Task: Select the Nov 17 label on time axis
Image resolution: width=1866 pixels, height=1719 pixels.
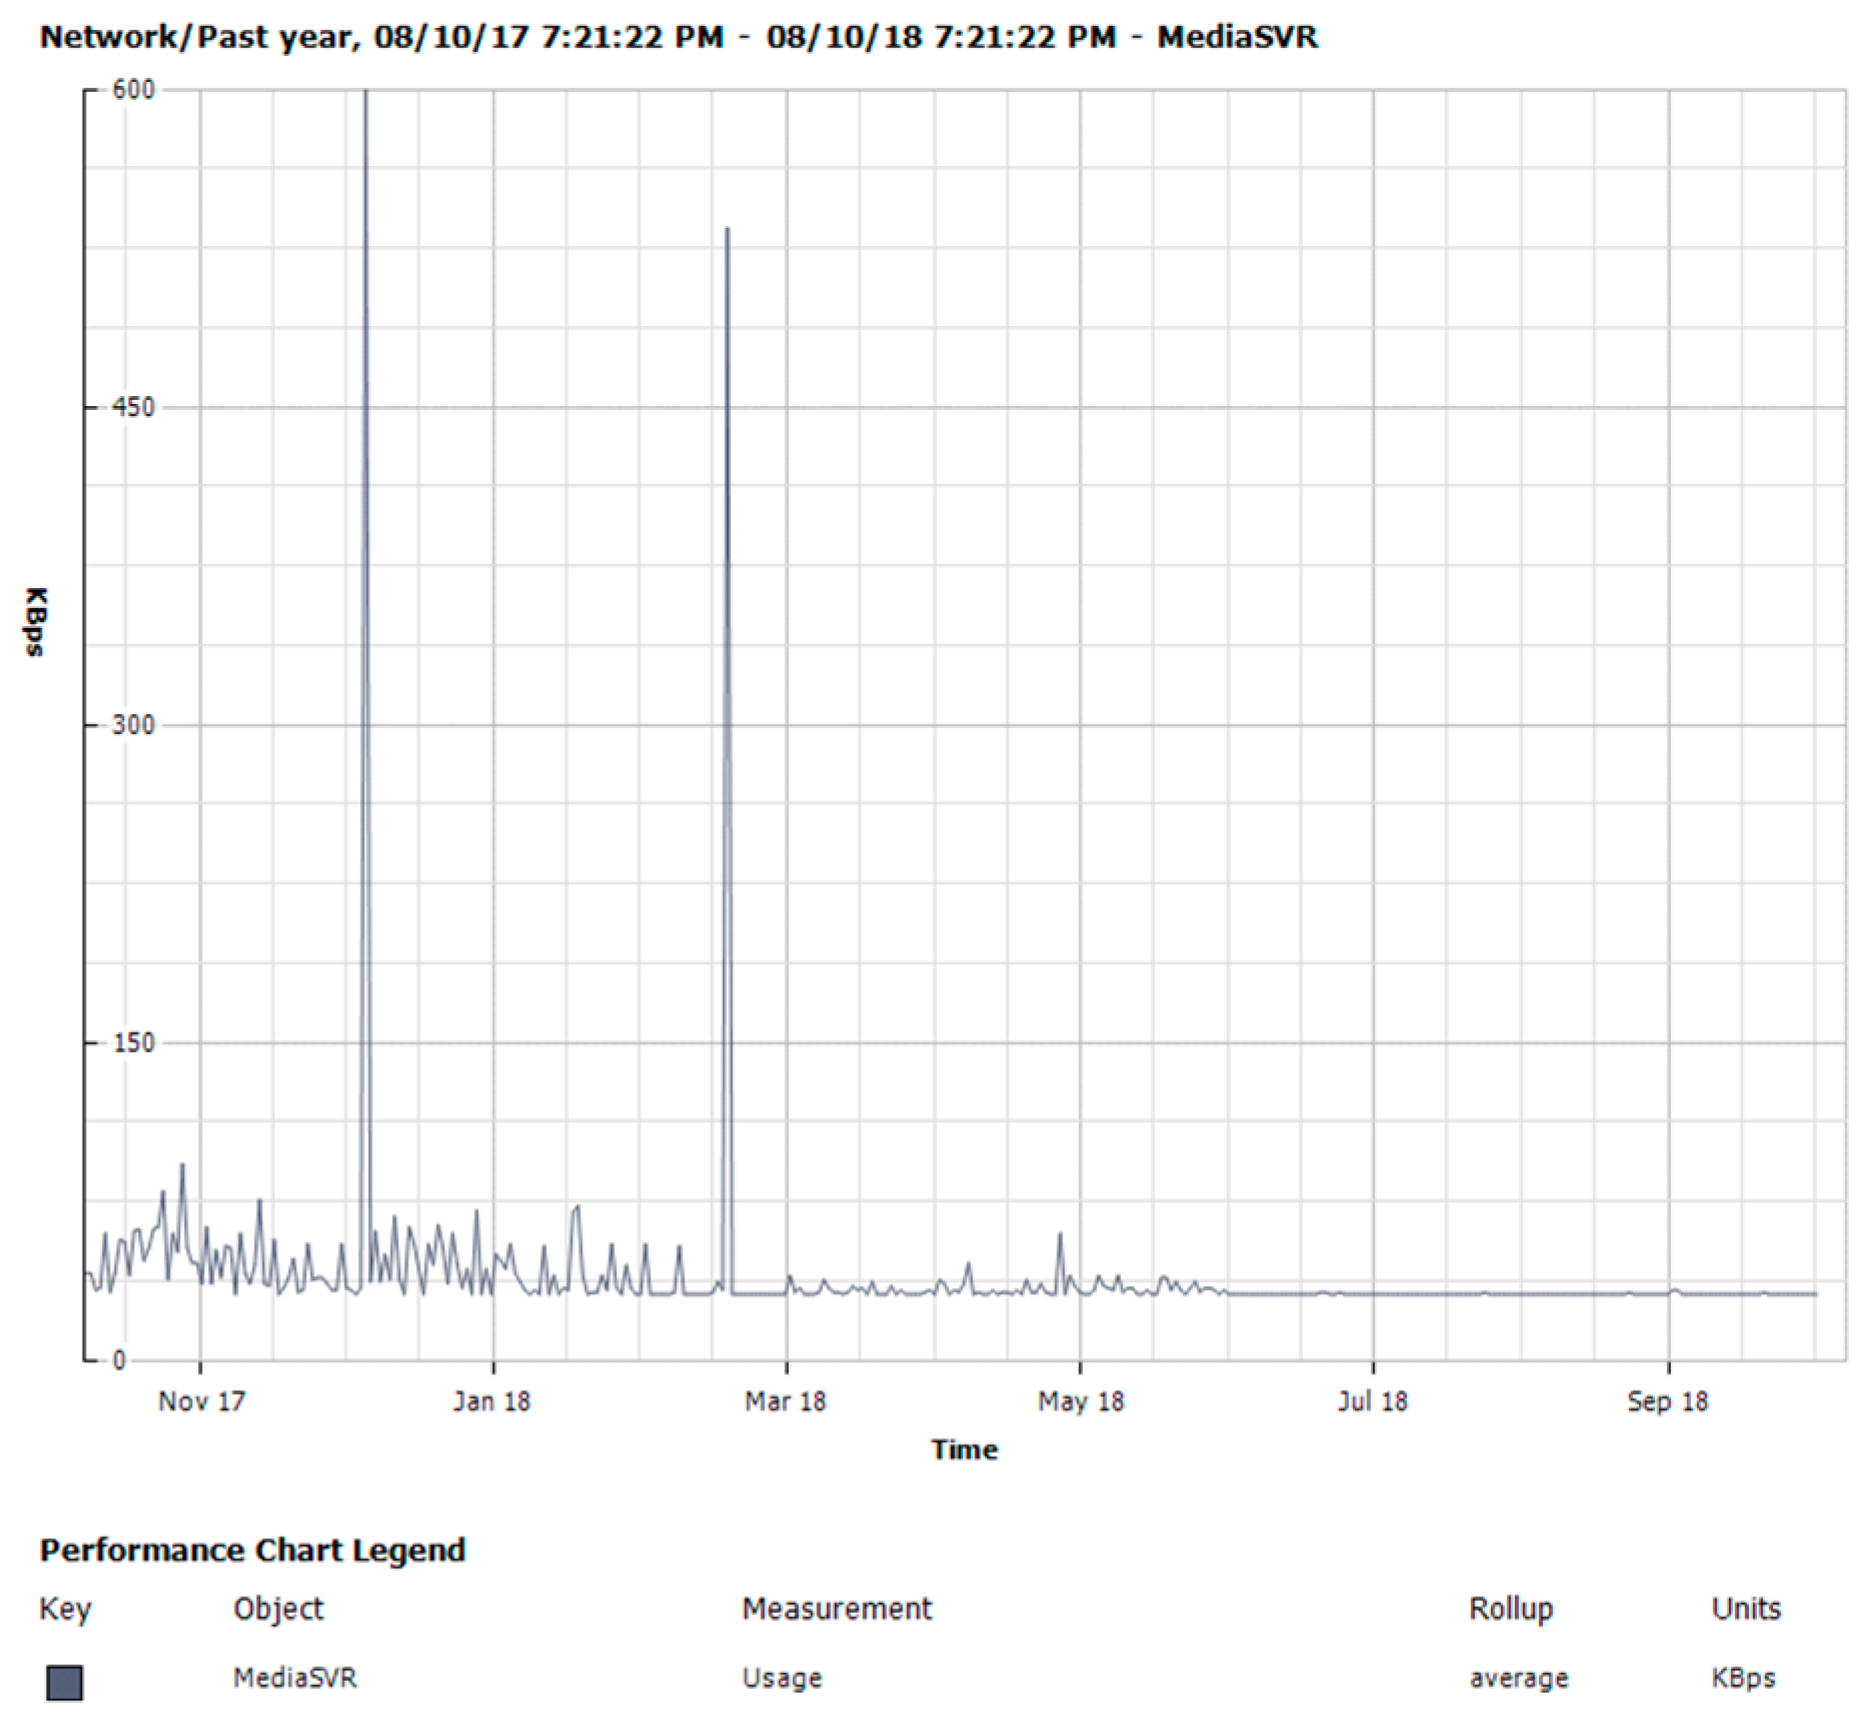Action: click(x=201, y=1401)
